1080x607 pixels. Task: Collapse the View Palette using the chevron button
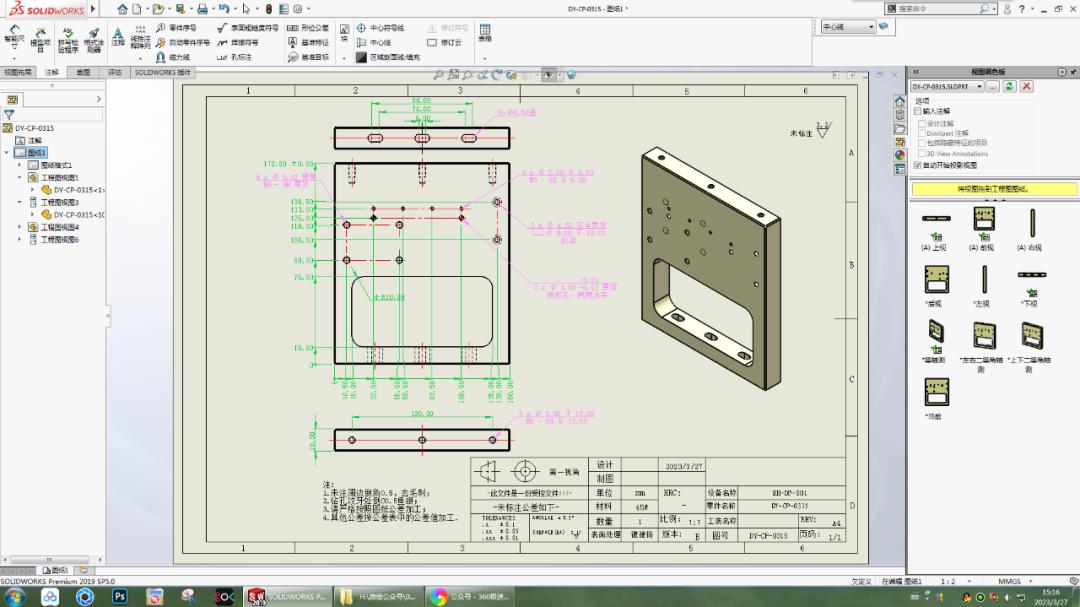pos(915,71)
